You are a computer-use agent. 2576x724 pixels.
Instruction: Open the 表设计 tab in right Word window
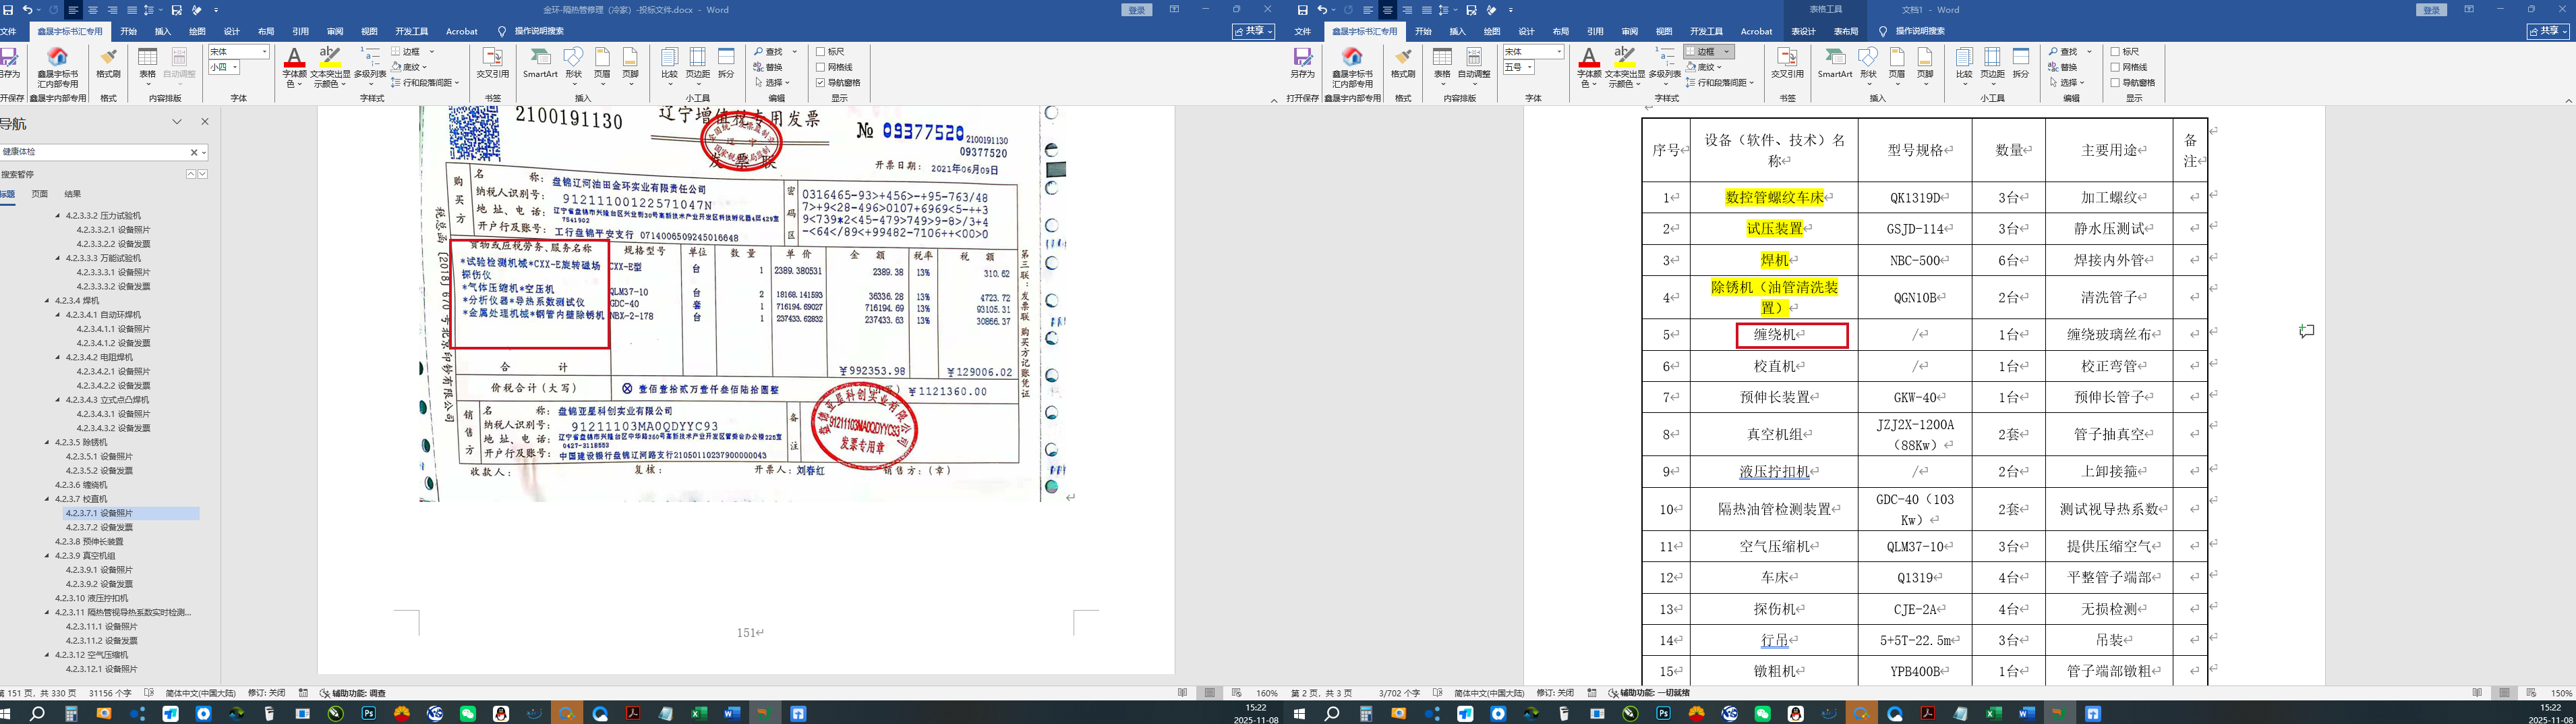tap(1803, 31)
